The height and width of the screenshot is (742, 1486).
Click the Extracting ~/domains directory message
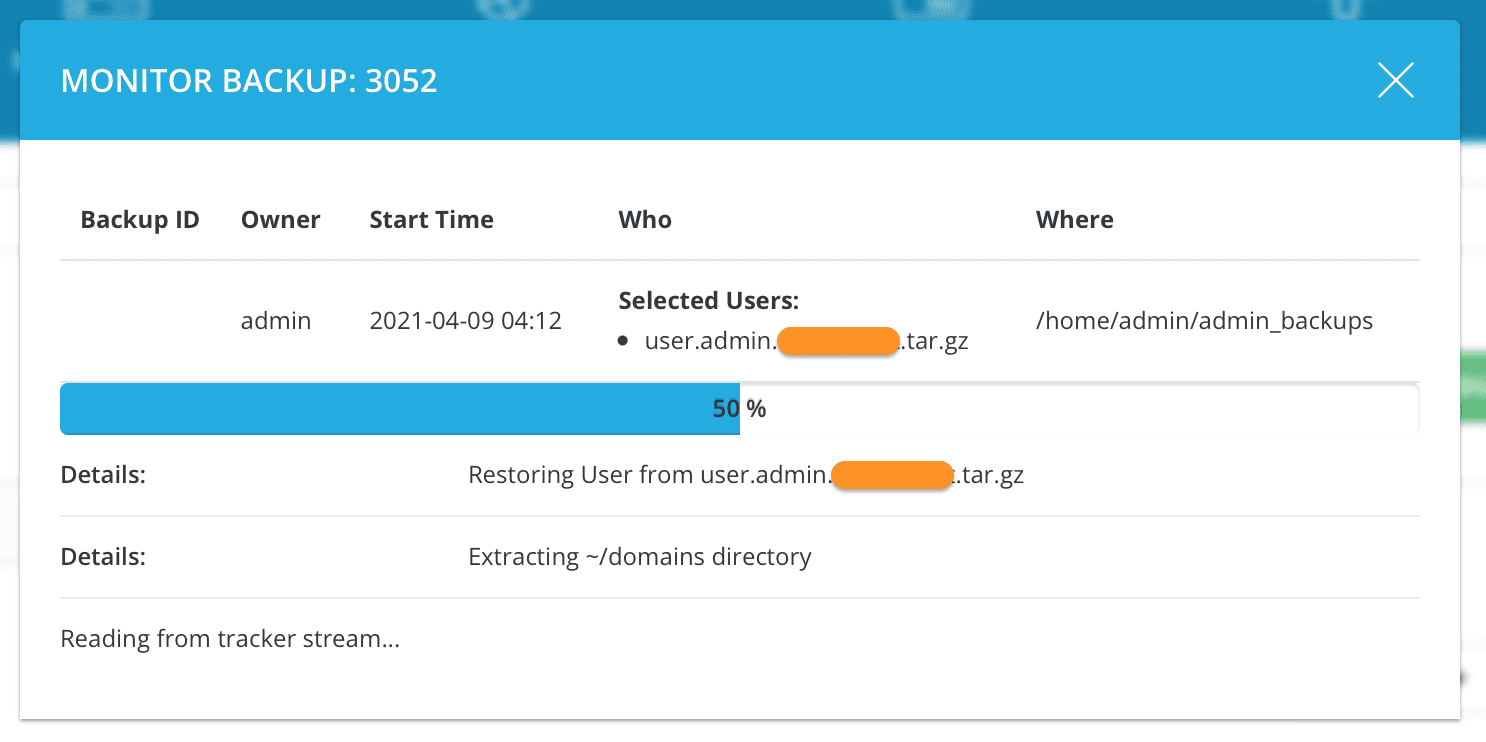click(640, 556)
